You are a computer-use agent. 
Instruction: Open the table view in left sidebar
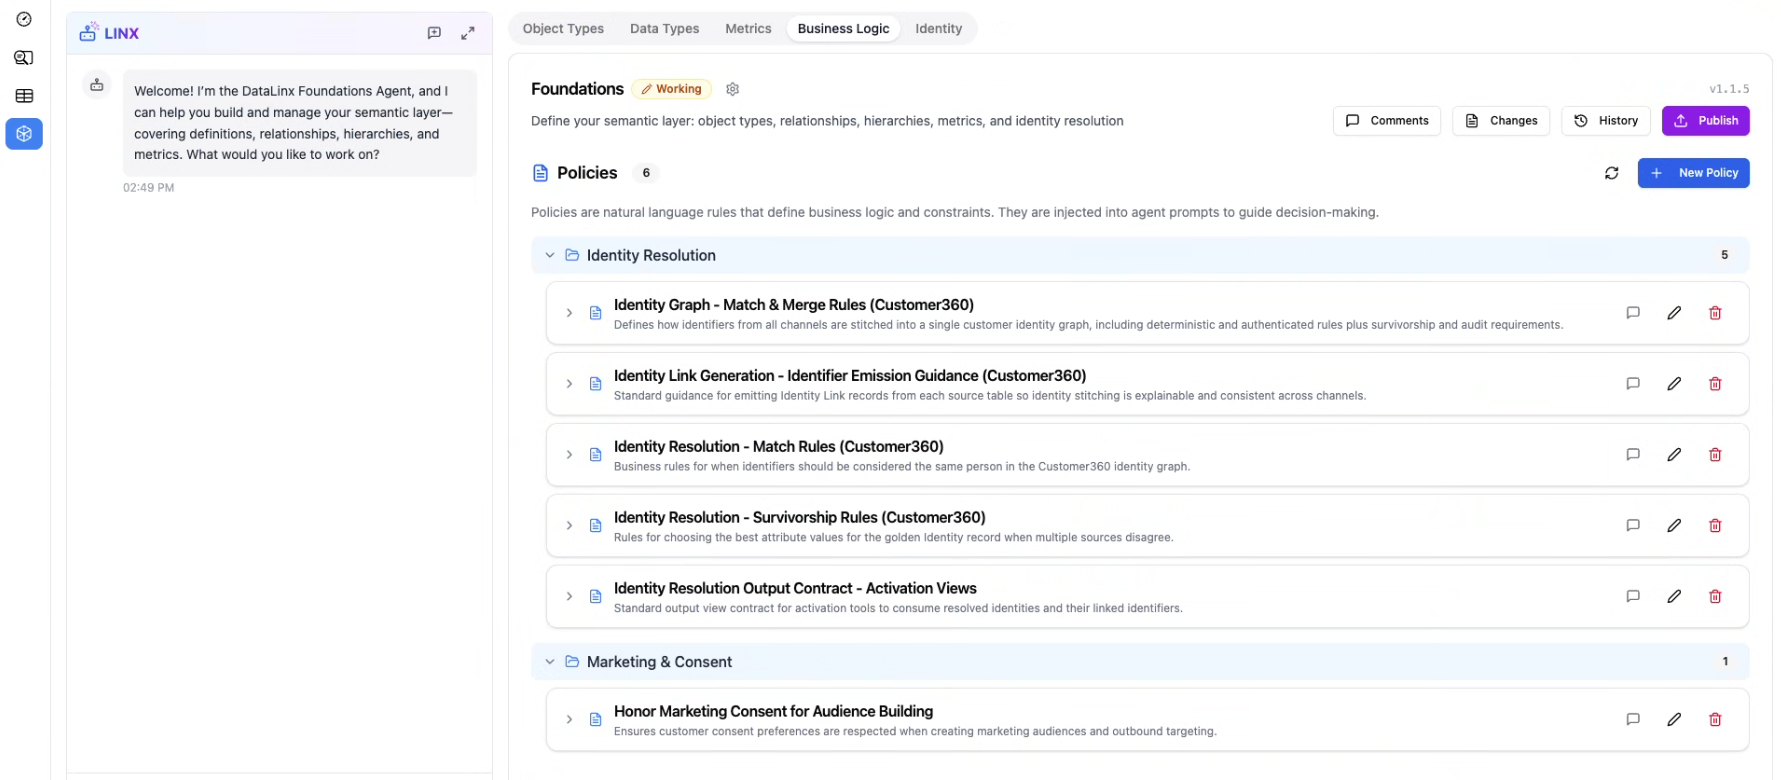(x=24, y=96)
